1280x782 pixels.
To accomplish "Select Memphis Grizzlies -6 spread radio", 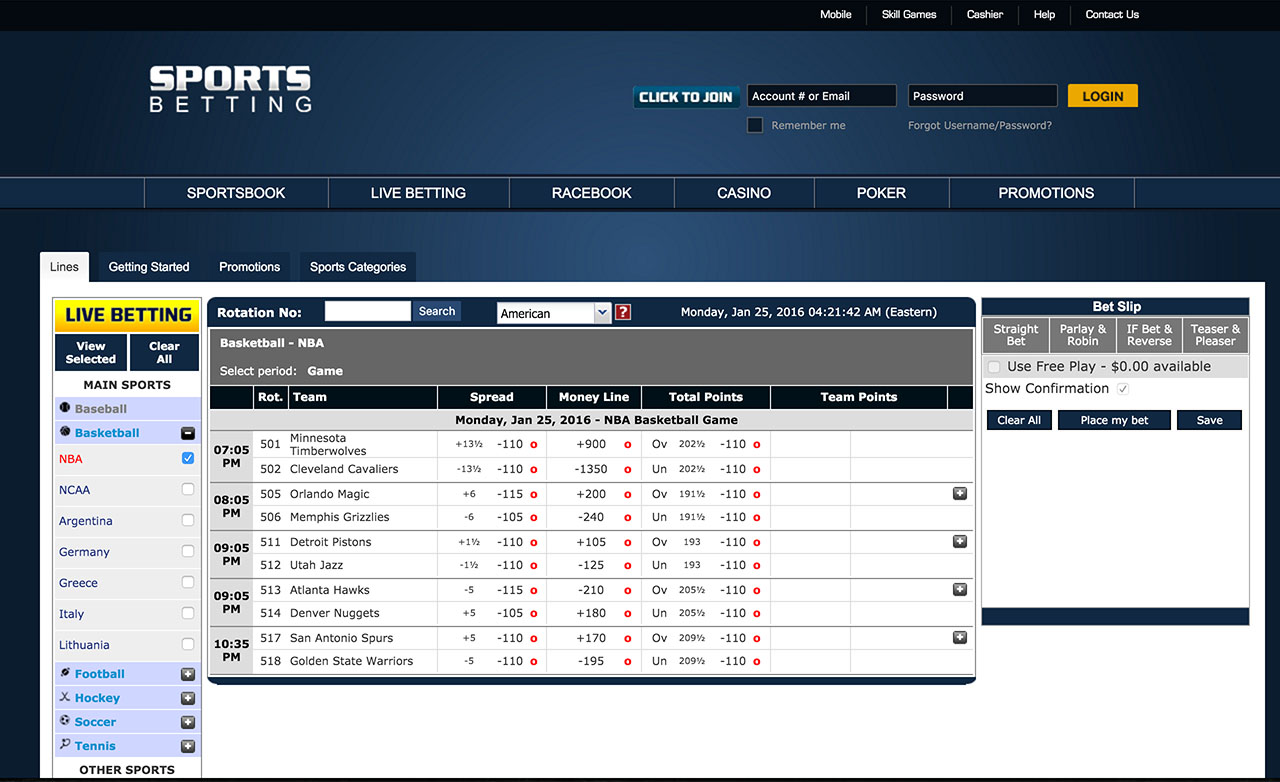I will (534, 518).
